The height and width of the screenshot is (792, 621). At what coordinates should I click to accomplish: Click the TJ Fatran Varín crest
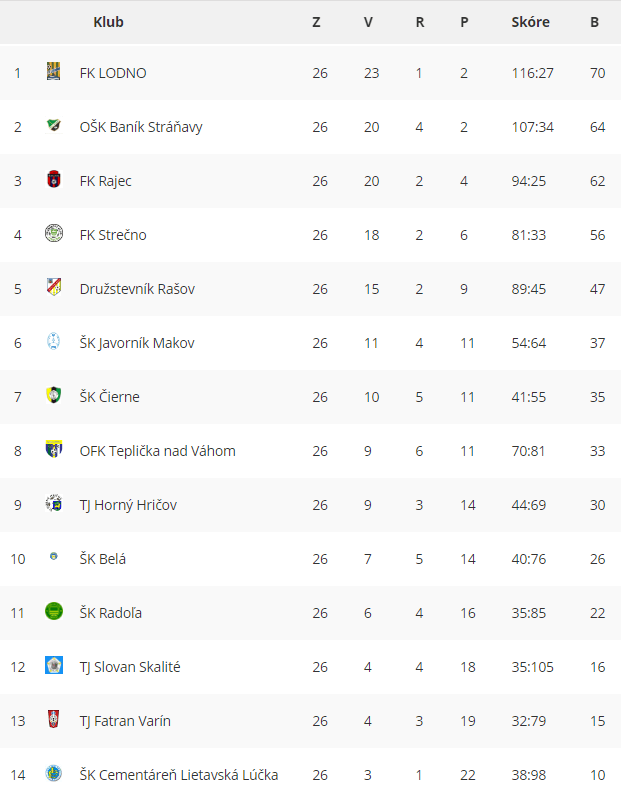pos(54,719)
